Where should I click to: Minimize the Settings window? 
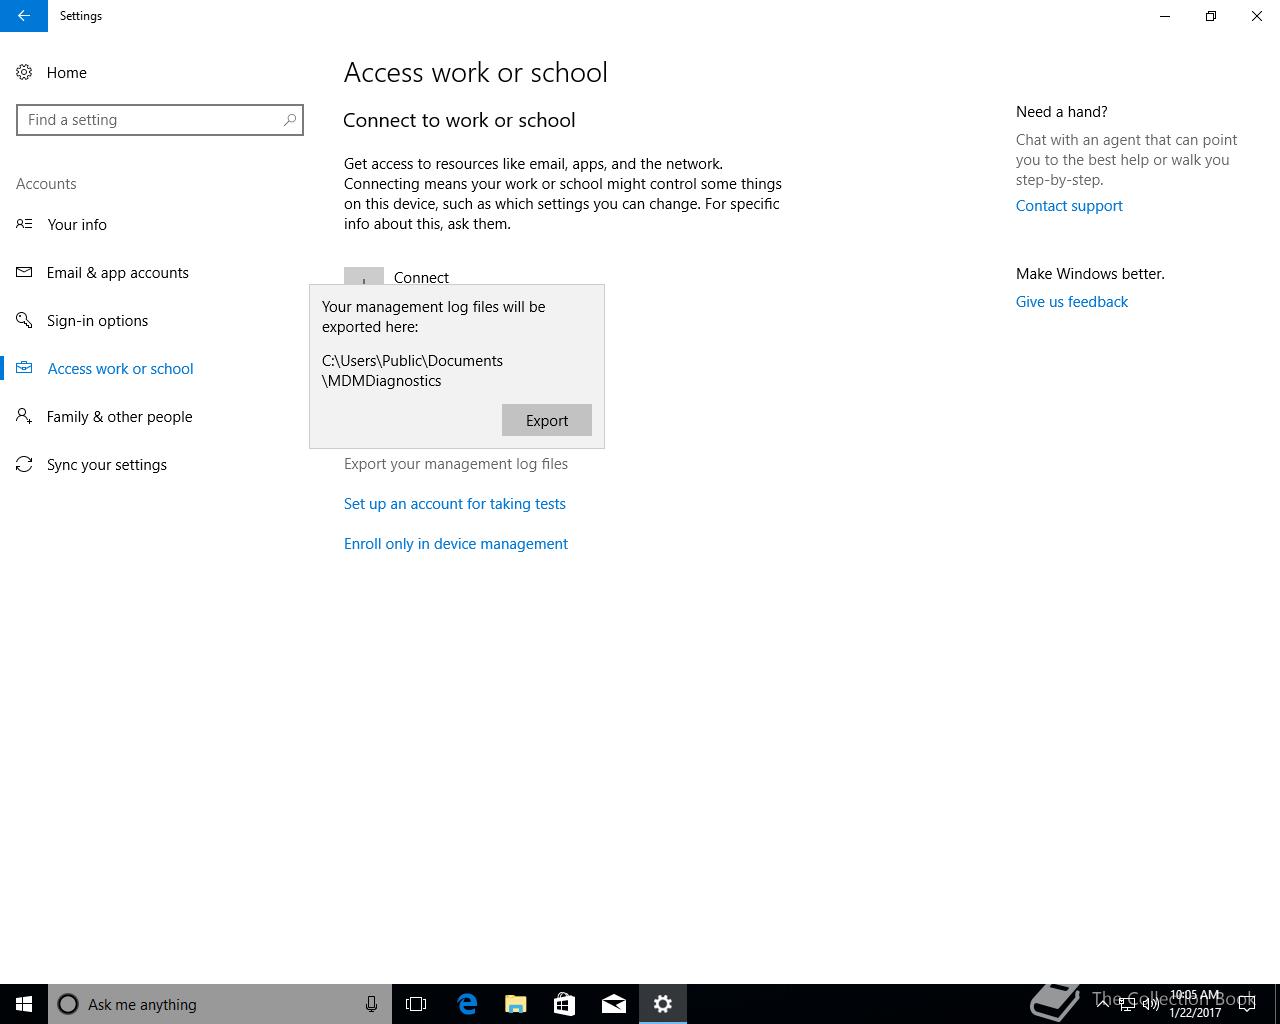pos(1165,16)
